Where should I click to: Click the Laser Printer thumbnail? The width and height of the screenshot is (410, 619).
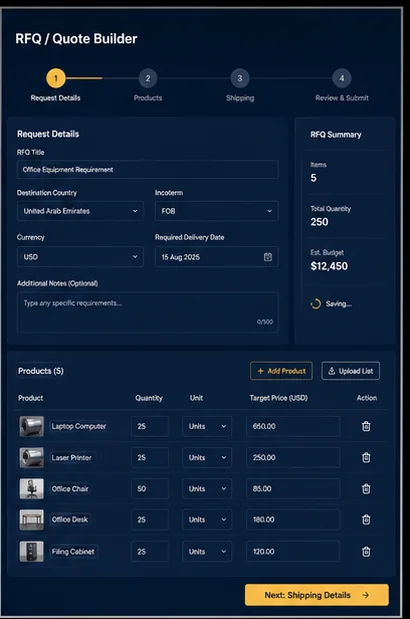click(32, 458)
